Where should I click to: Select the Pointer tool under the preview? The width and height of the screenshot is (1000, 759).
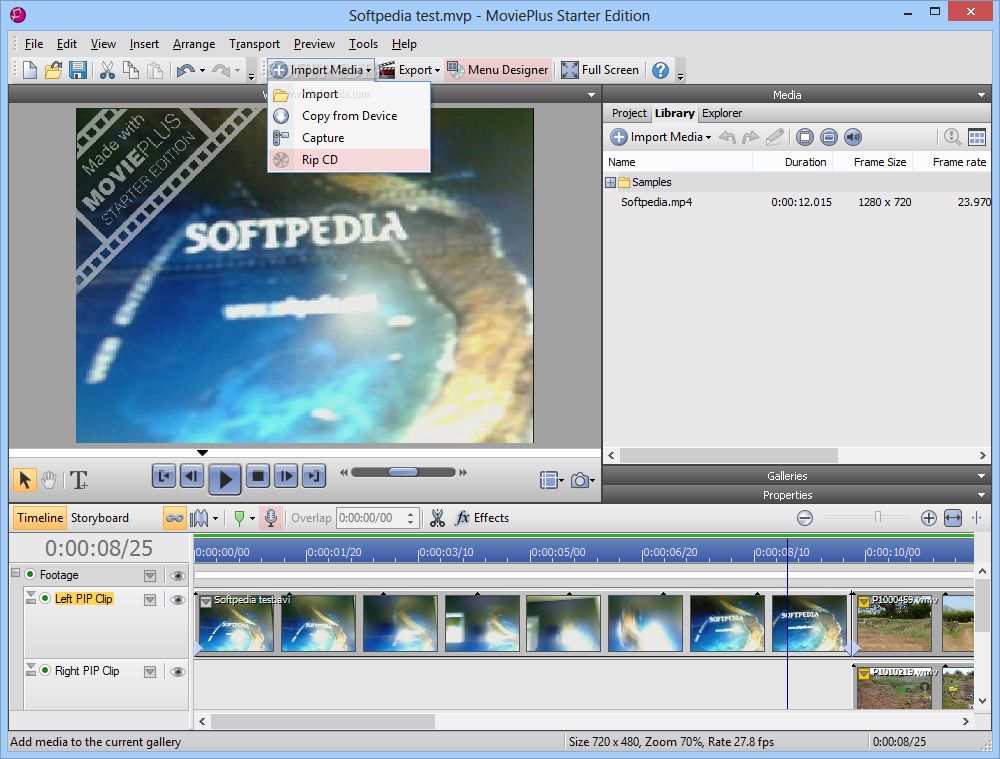tap(25, 480)
